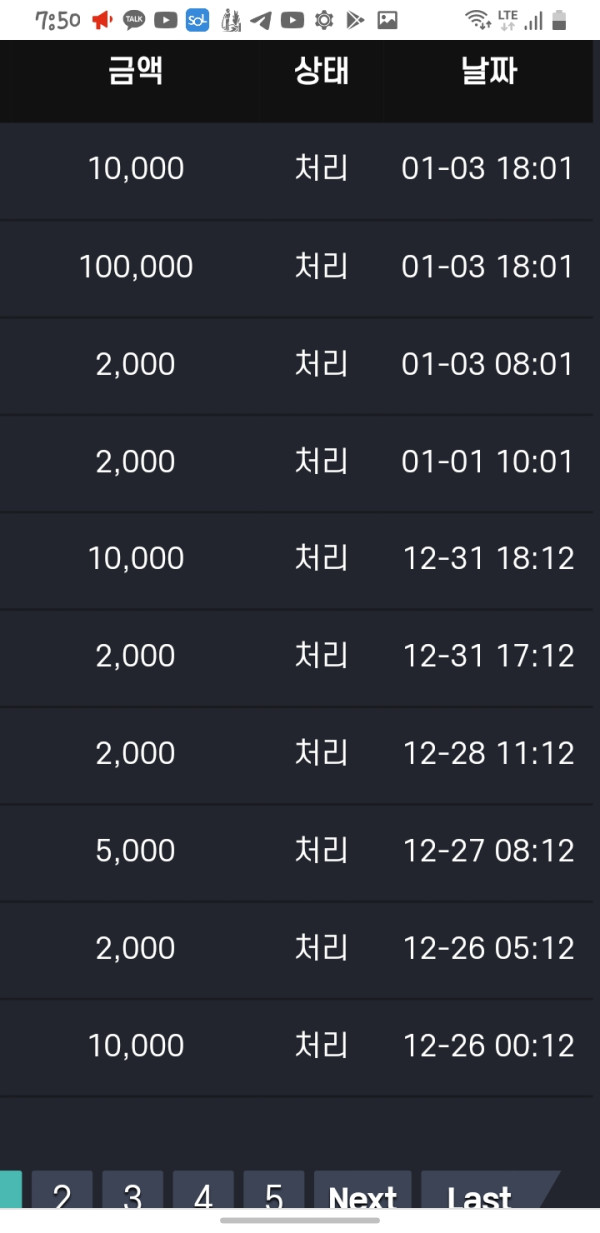
Task: Tap the red megaphone notification icon
Action: [x=102, y=20]
